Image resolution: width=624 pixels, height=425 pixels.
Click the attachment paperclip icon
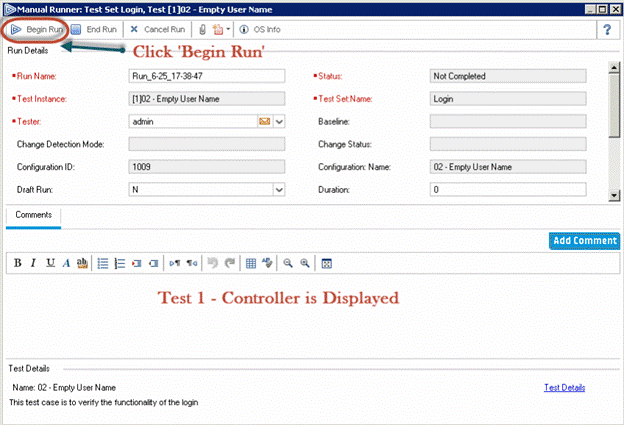[202, 30]
